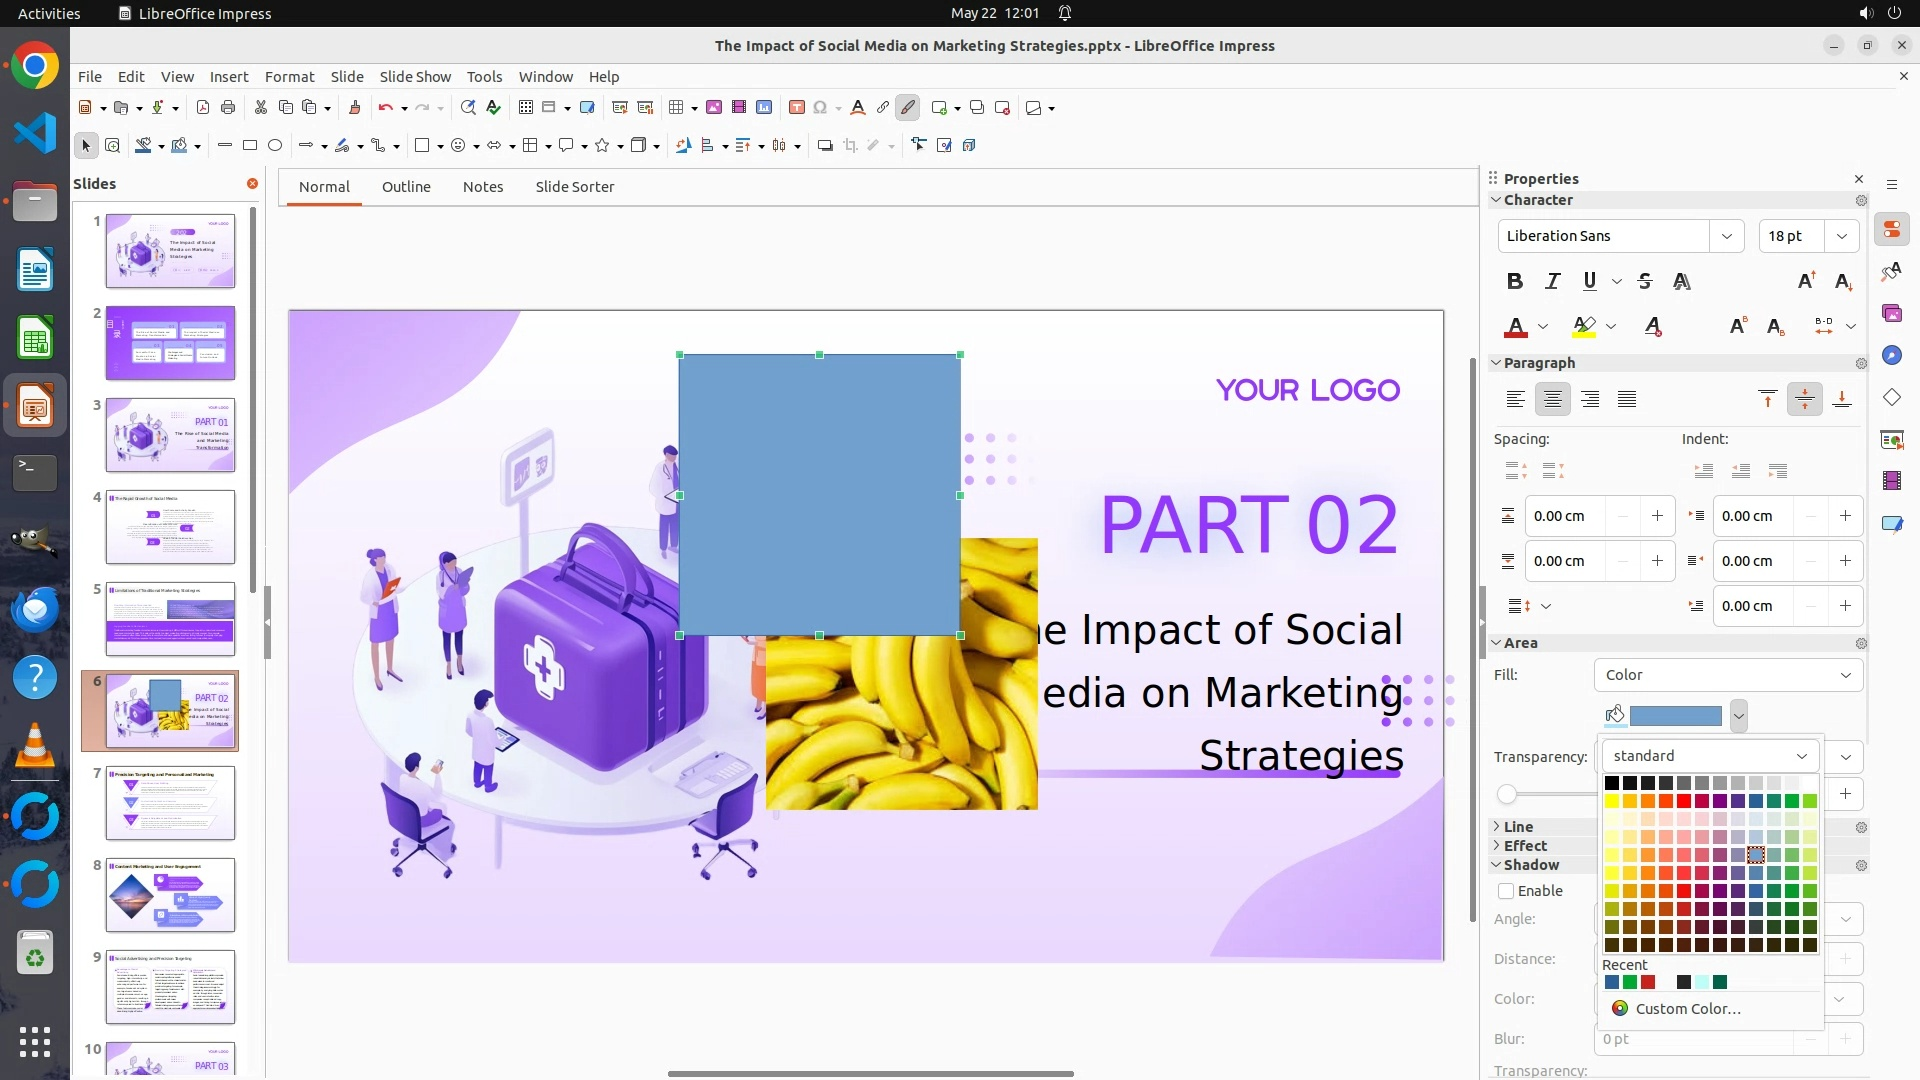Screen dimensions: 1920x1080
Task: Click Custom Color… button
Action: [x=1687, y=1008]
